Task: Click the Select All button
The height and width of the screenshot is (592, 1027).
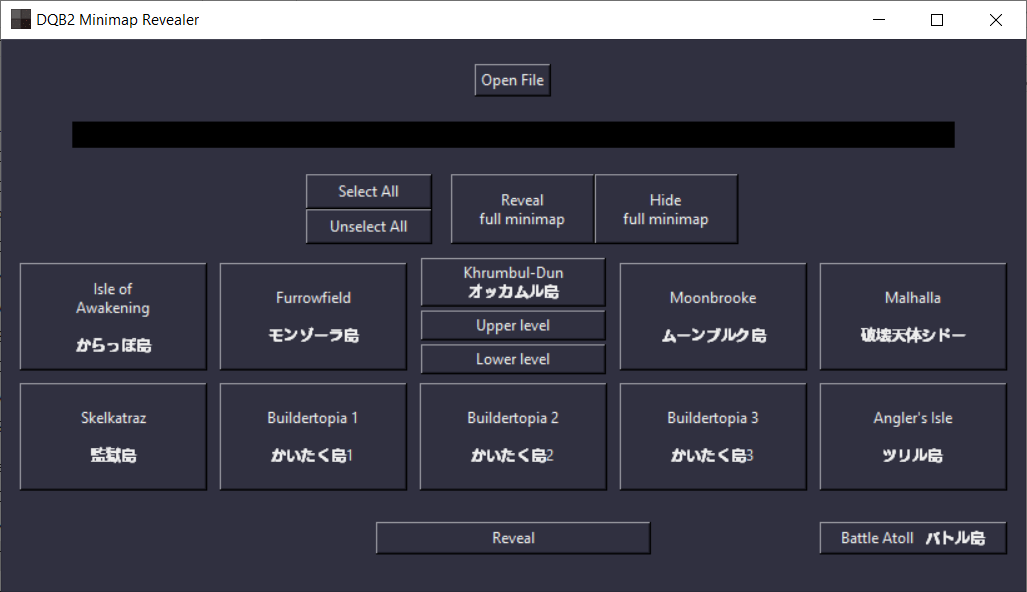Action: click(368, 191)
